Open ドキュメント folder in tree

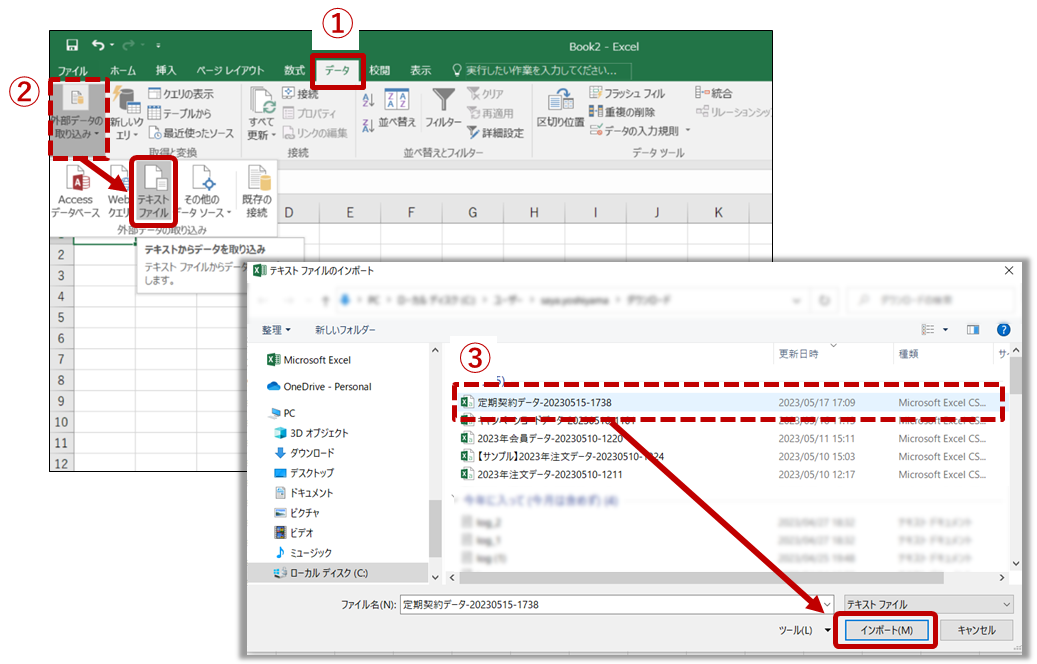(304, 492)
